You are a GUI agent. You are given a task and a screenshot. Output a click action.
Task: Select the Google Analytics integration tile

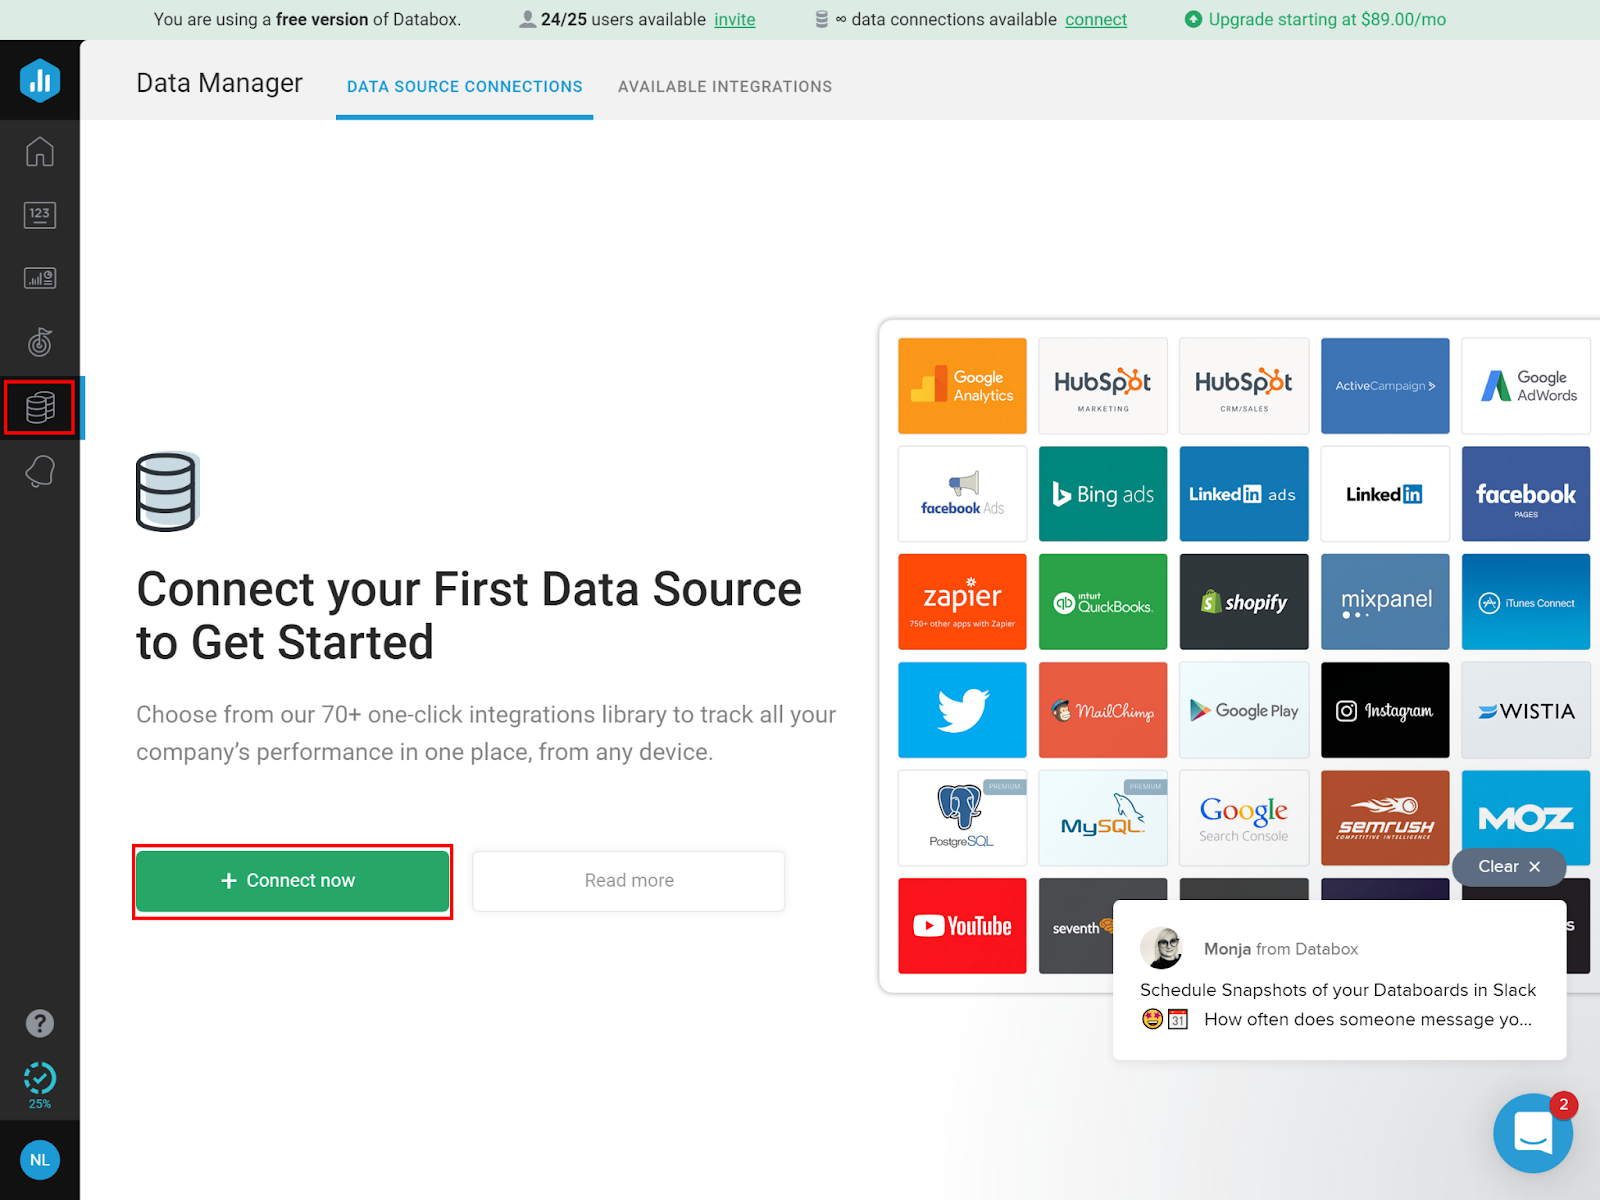961,386
